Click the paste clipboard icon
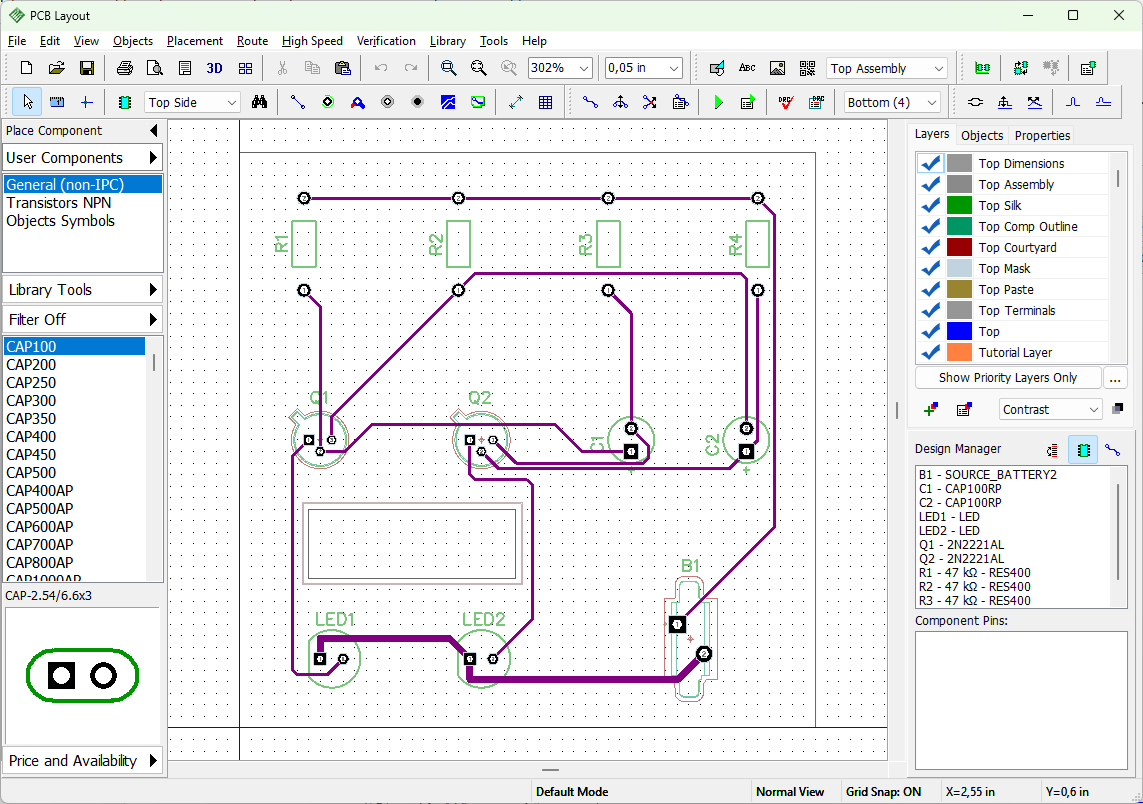The image size is (1143, 804). coord(342,68)
